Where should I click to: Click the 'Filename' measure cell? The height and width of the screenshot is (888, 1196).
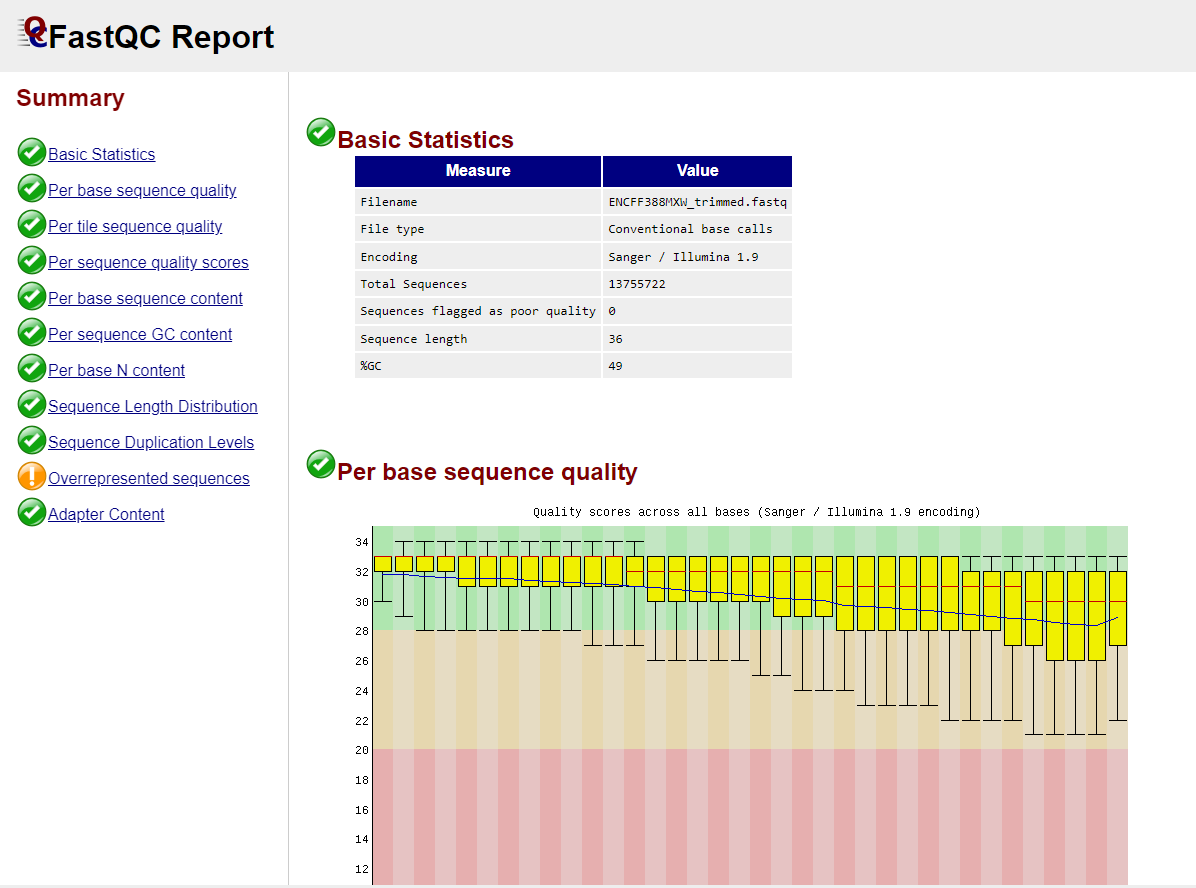tap(478, 202)
